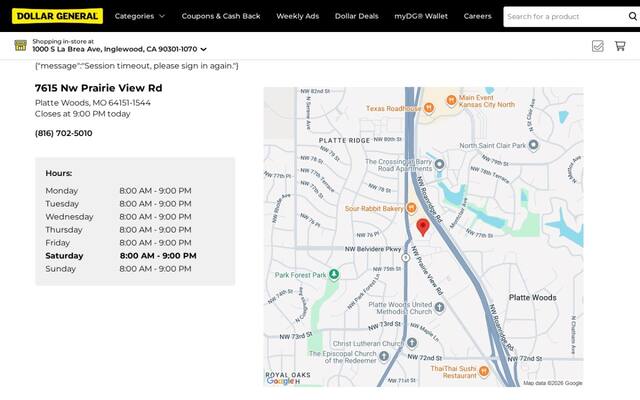Click Park Forest Park marker

(x=334, y=274)
